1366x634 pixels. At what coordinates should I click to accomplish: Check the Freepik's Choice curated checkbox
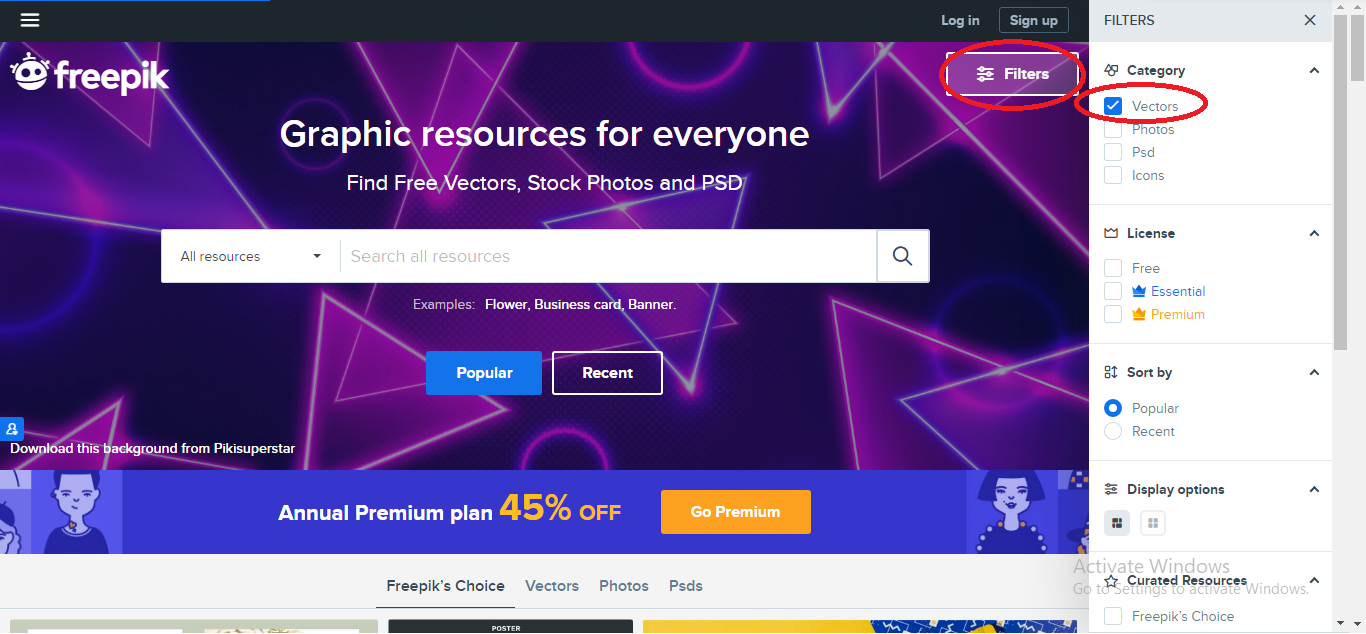1113,616
